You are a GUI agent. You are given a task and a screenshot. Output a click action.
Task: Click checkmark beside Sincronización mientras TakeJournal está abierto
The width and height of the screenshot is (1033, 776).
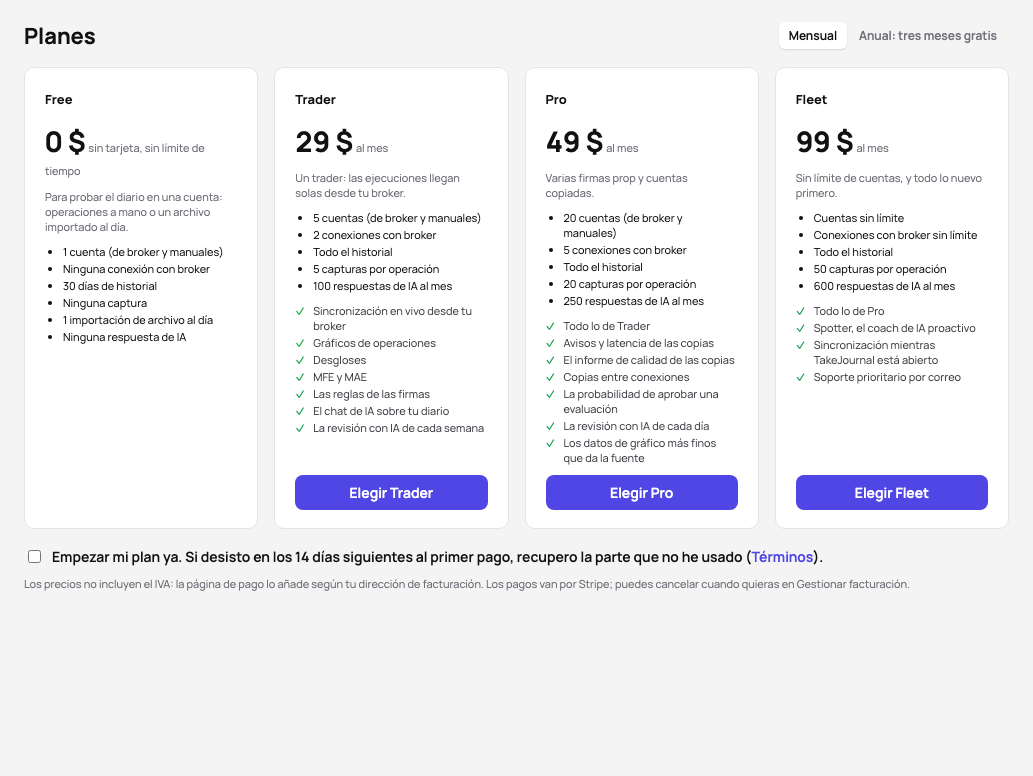[800, 345]
